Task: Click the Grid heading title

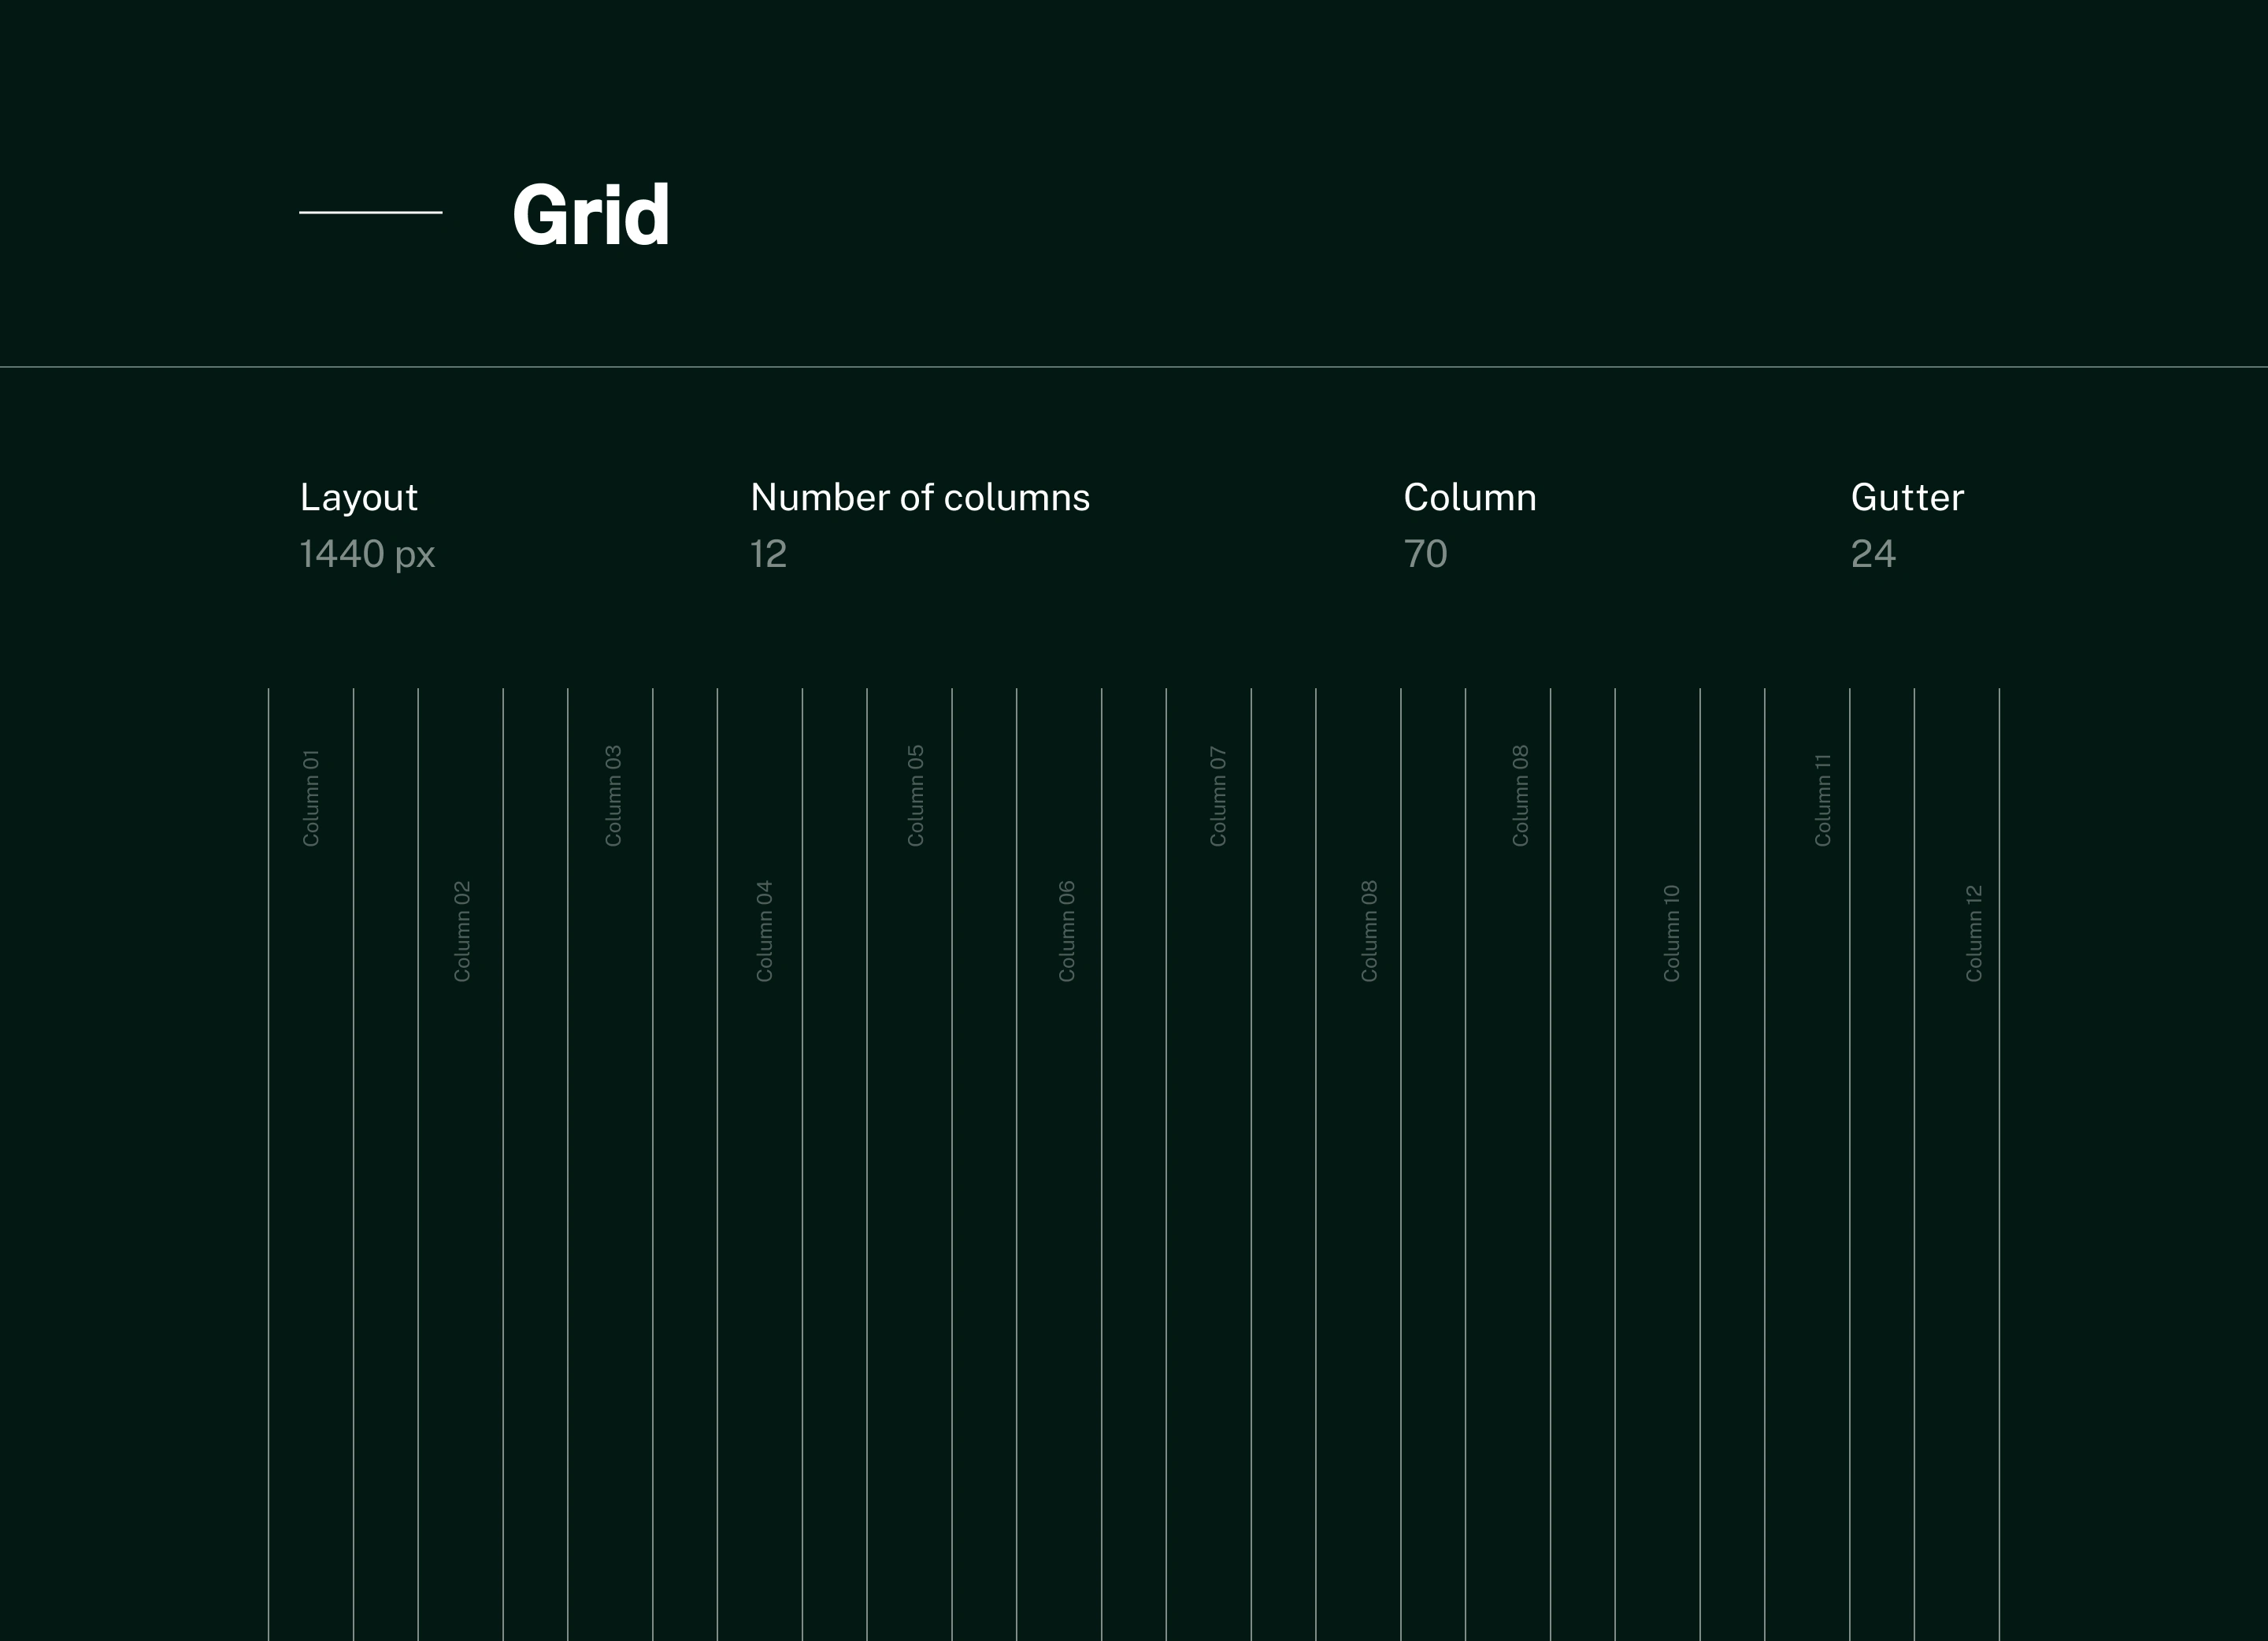Action: coord(590,215)
